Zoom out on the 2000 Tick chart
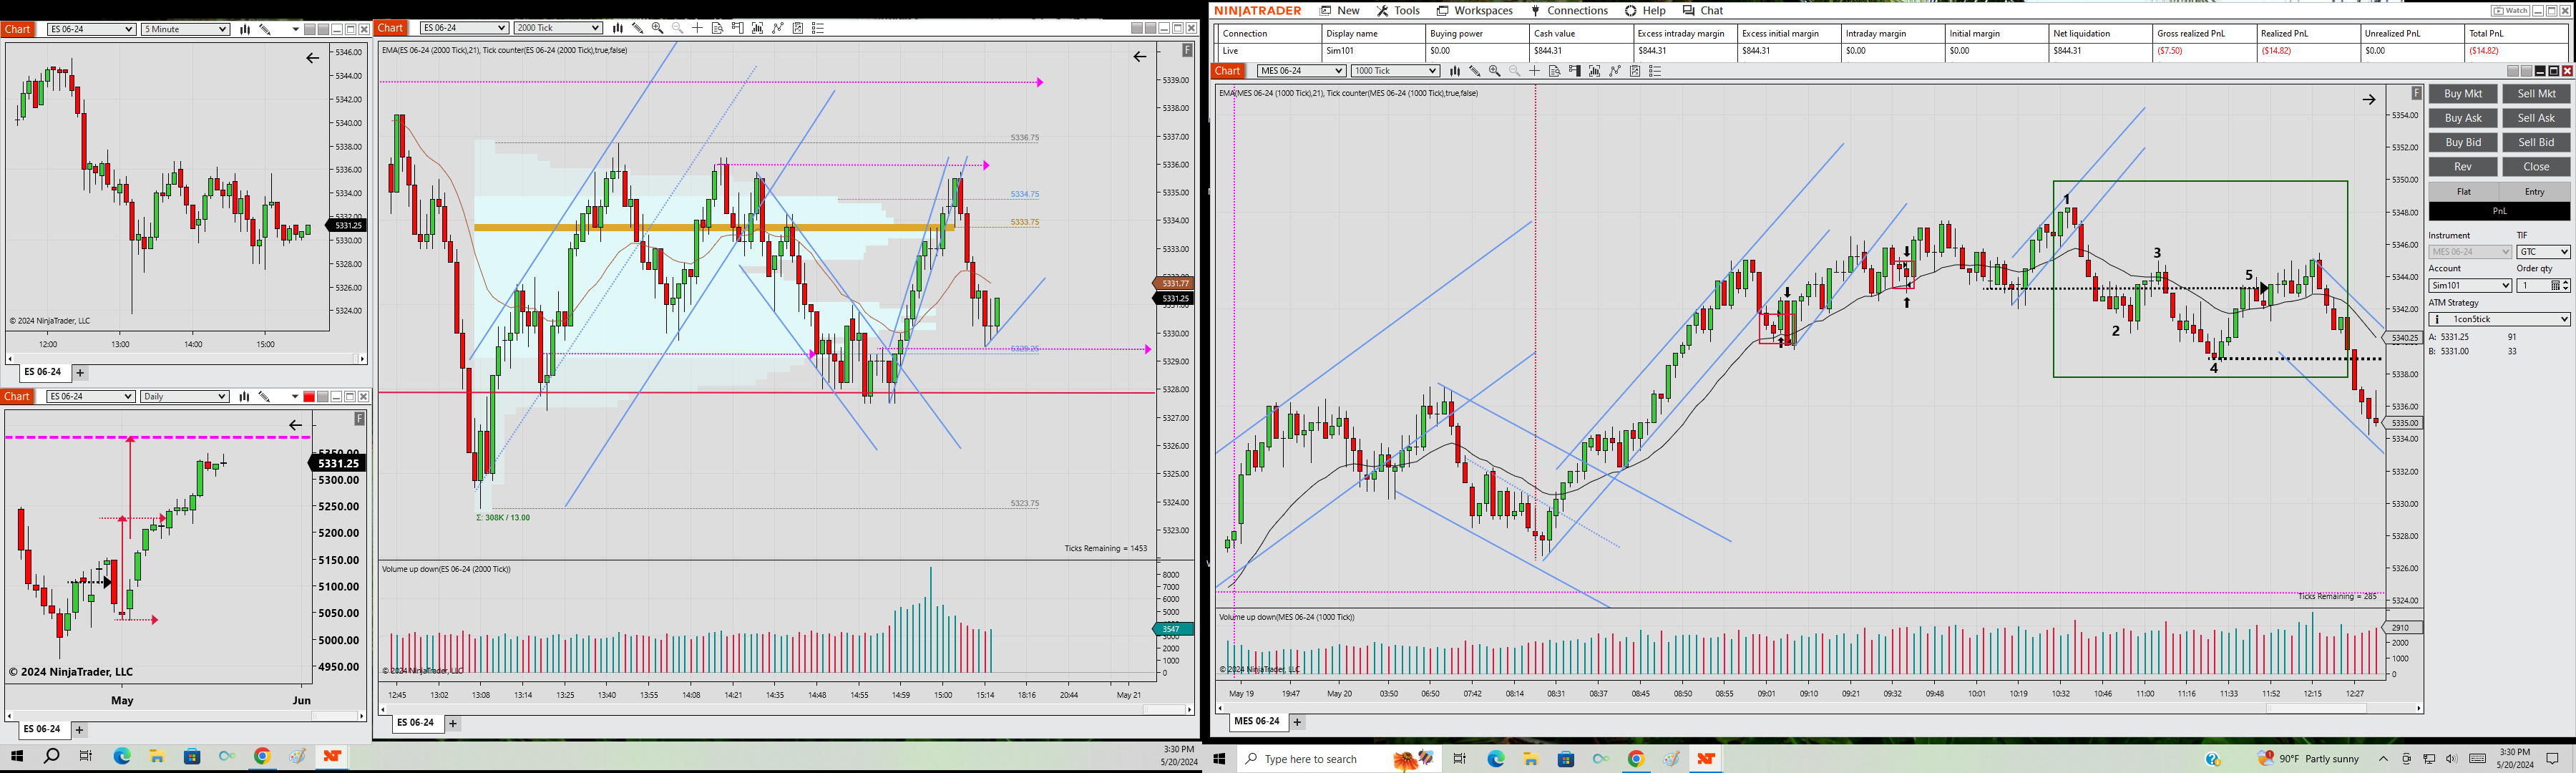This screenshot has height=773, width=2576. [x=677, y=28]
